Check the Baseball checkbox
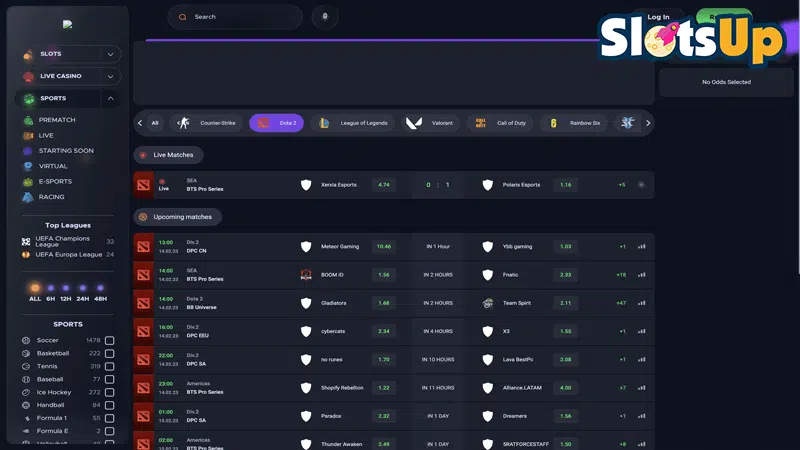This screenshot has width=800, height=450. (109, 380)
